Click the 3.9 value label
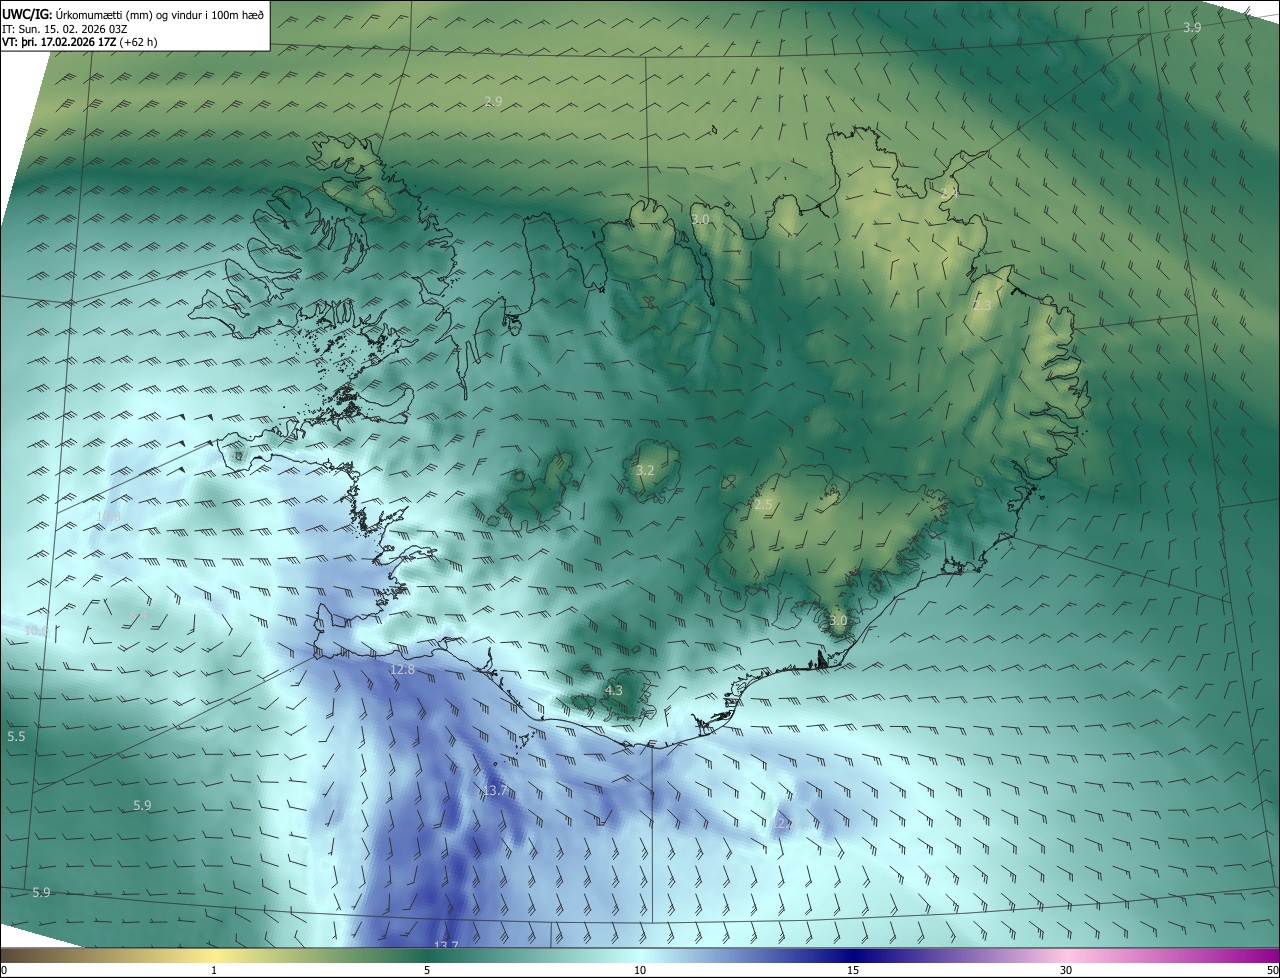 (x=1192, y=28)
